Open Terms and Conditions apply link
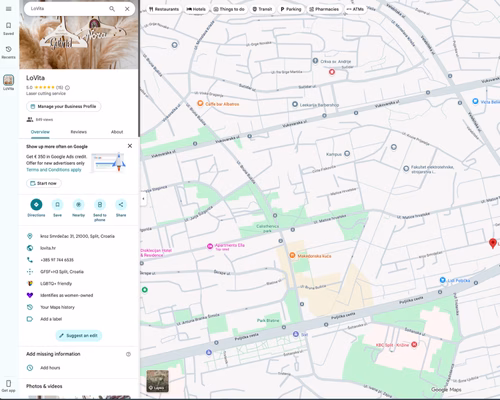 coord(54,170)
